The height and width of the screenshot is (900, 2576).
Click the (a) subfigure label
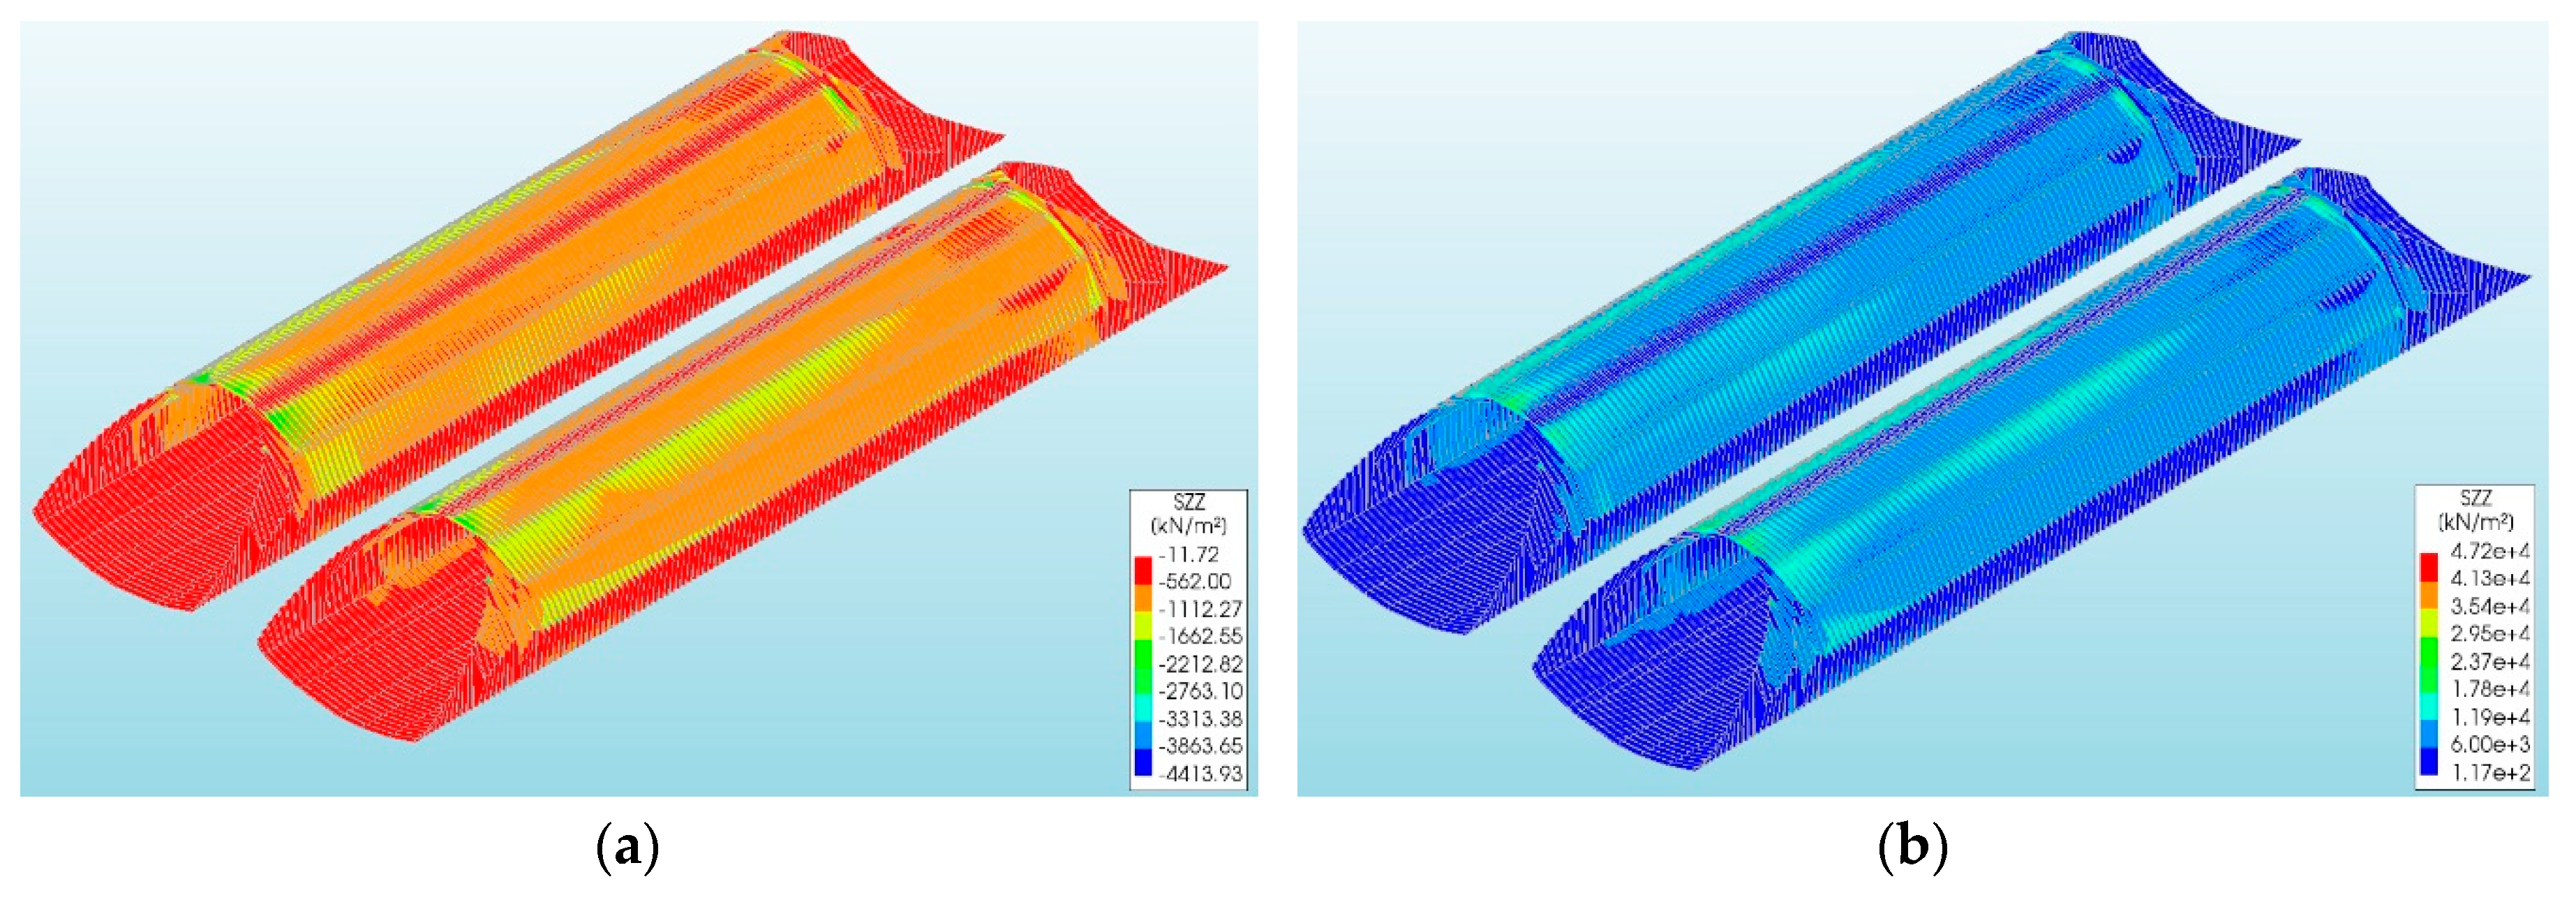[627, 848]
